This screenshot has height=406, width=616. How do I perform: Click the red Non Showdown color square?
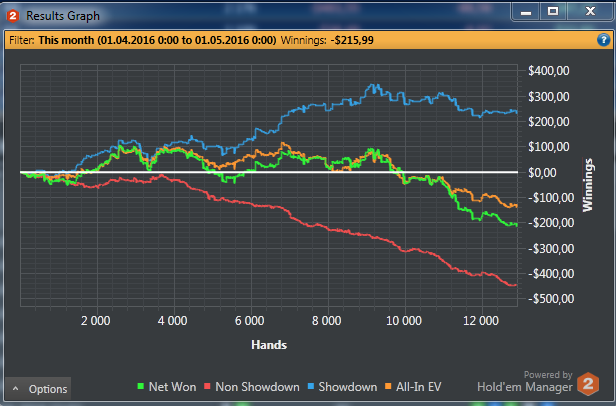(207, 386)
